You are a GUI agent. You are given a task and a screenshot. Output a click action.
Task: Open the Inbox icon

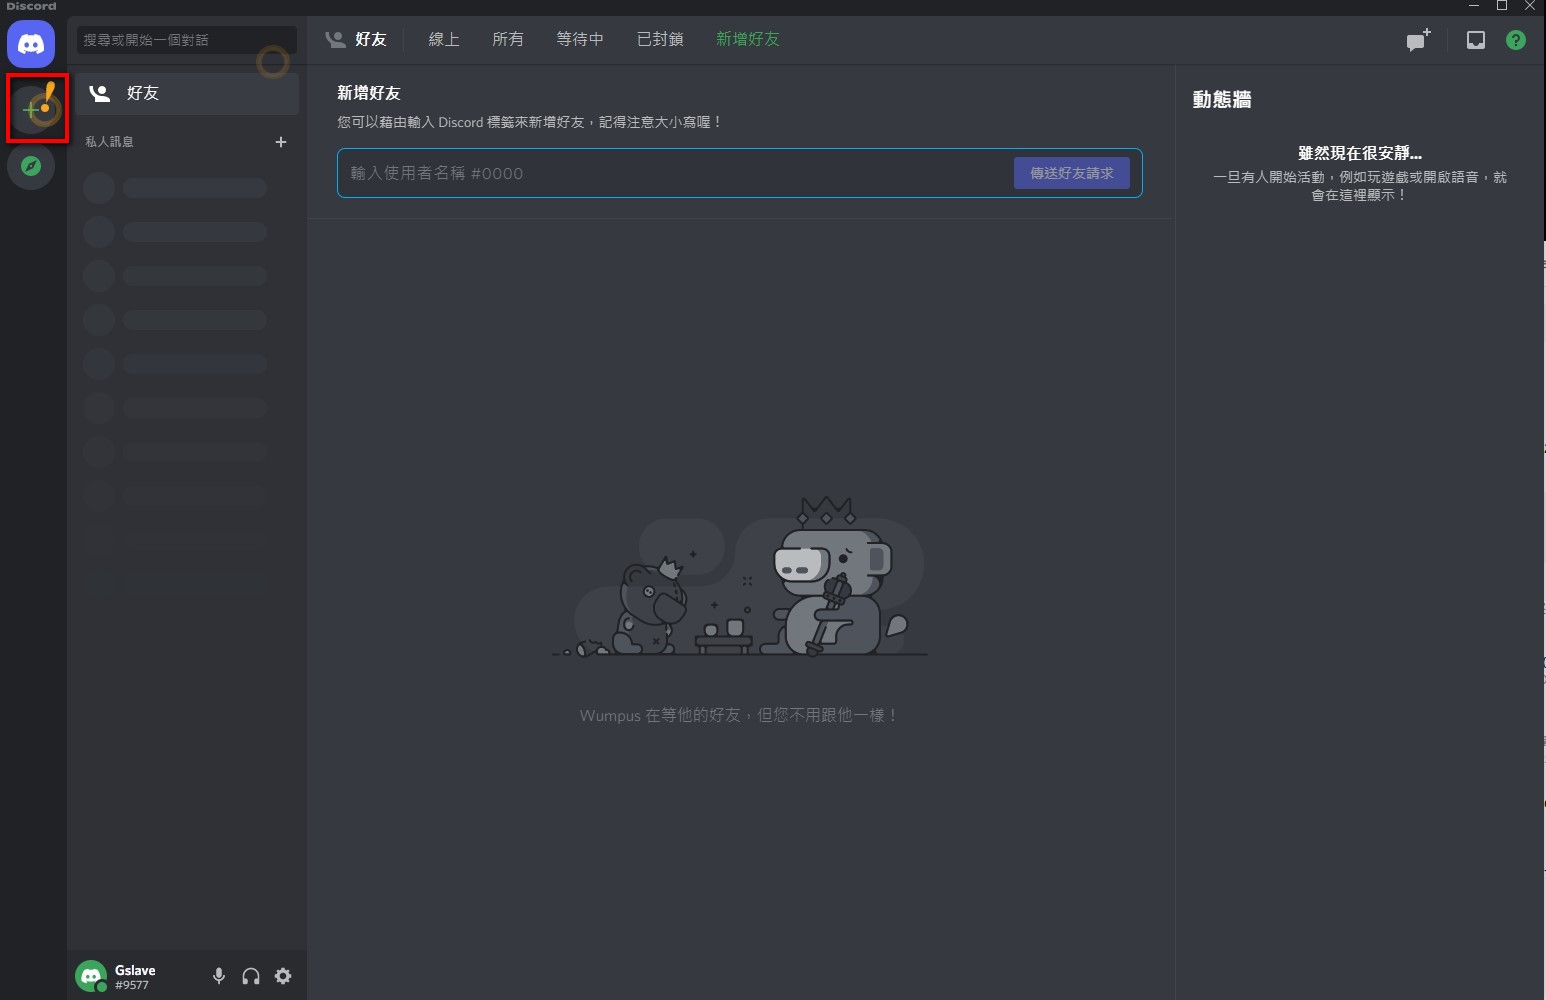click(x=1475, y=40)
